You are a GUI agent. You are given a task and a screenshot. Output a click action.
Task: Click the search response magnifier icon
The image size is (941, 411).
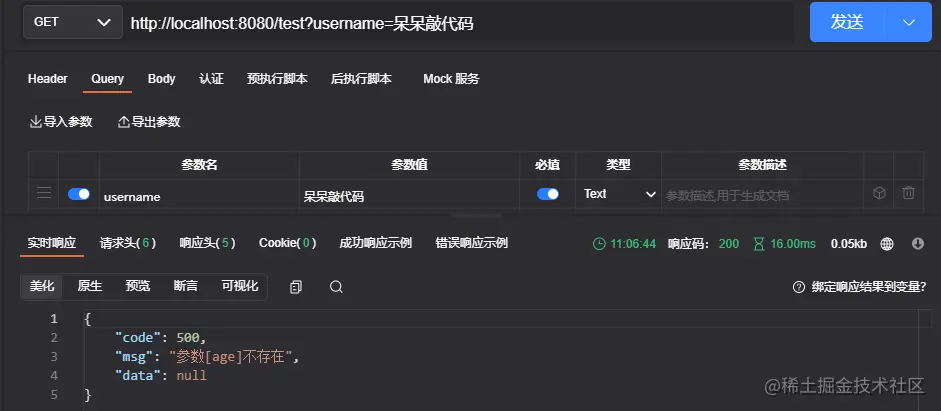[336, 287]
